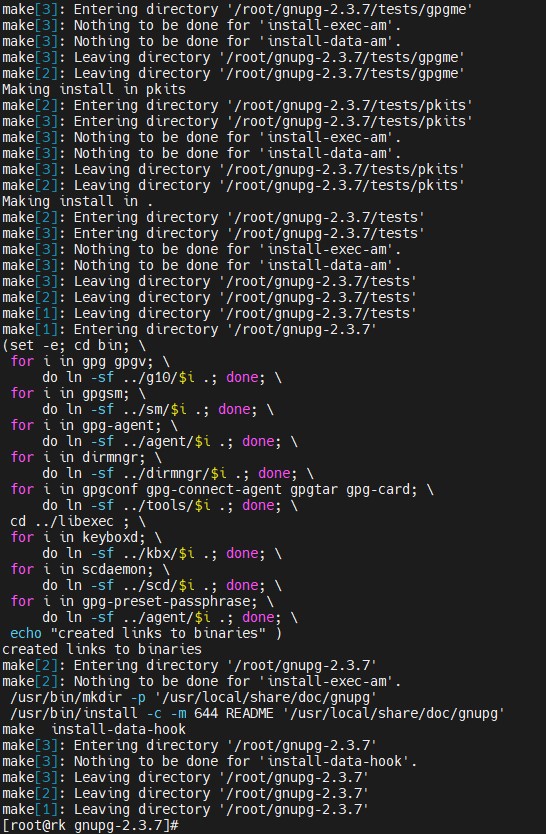Click the 'created links to binaries' output line
546x834 pixels.
pyautogui.click(x=102, y=649)
